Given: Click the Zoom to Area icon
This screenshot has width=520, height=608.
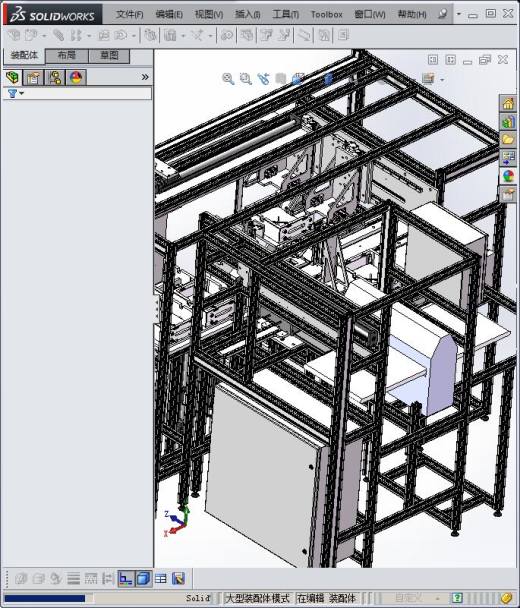Looking at the screenshot, I should (246, 79).
